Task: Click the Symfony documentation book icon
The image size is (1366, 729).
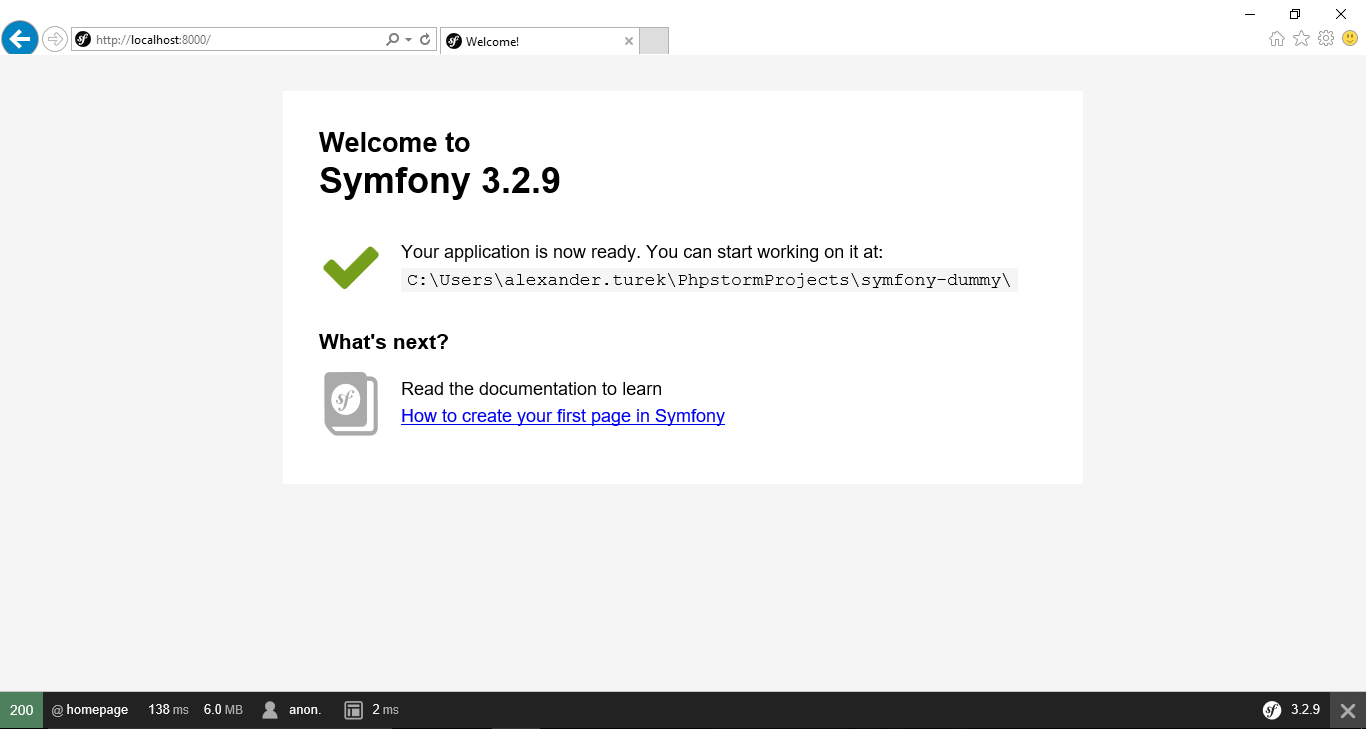Action: [x=351, y=404]
